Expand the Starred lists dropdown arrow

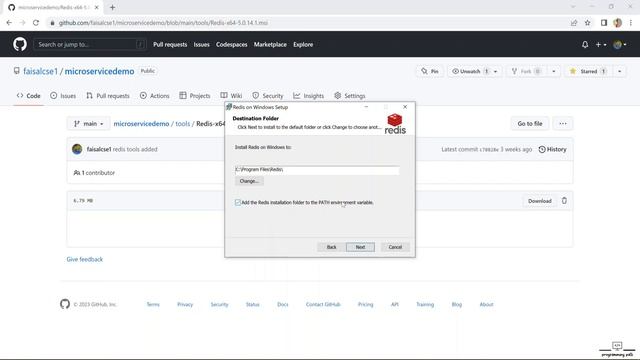pyautogui.click(x=619, y=71)
